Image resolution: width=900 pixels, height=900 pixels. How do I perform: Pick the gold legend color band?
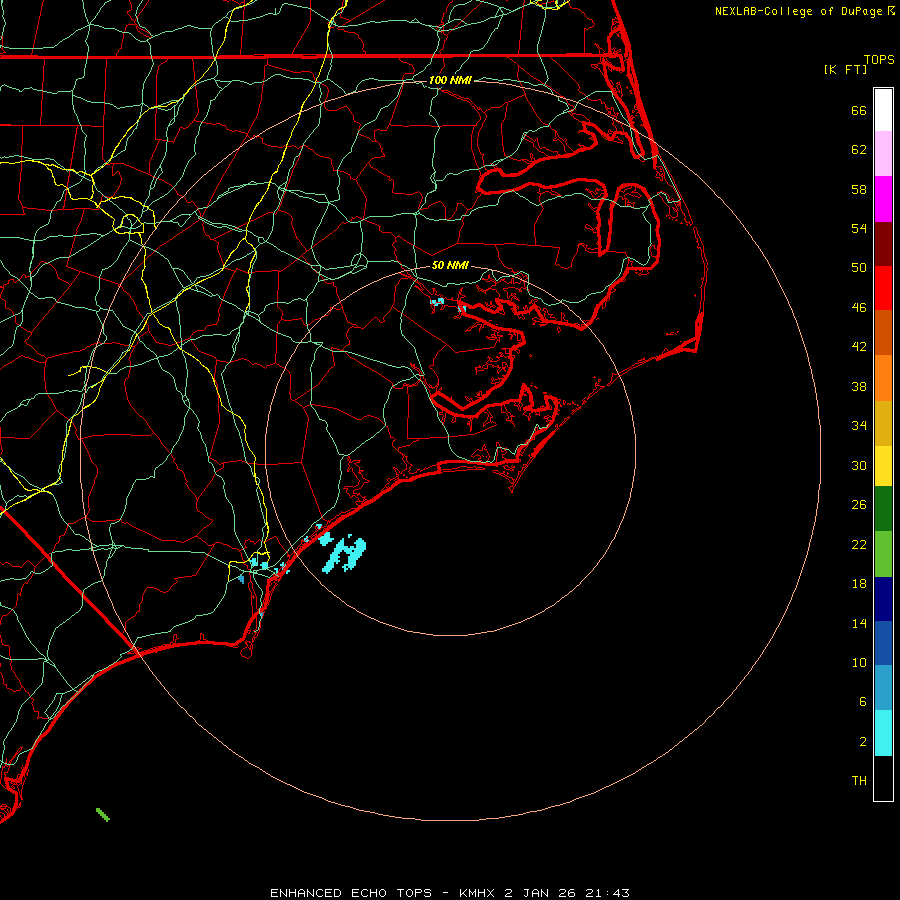point(883,424)
